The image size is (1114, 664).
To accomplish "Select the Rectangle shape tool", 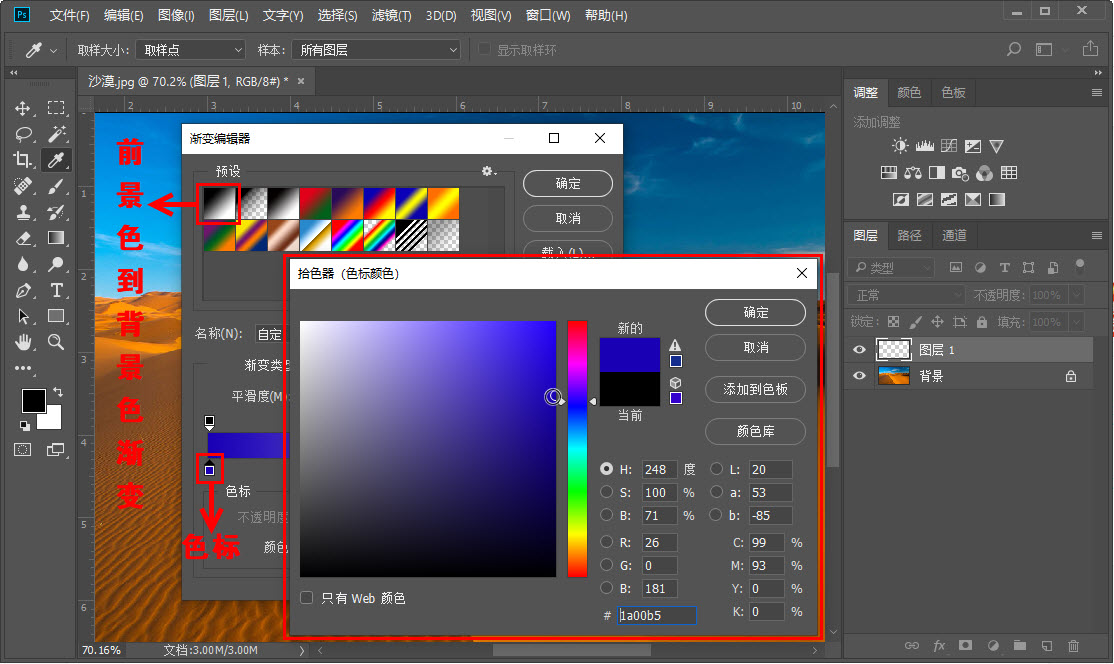I will tap(56, 316).
